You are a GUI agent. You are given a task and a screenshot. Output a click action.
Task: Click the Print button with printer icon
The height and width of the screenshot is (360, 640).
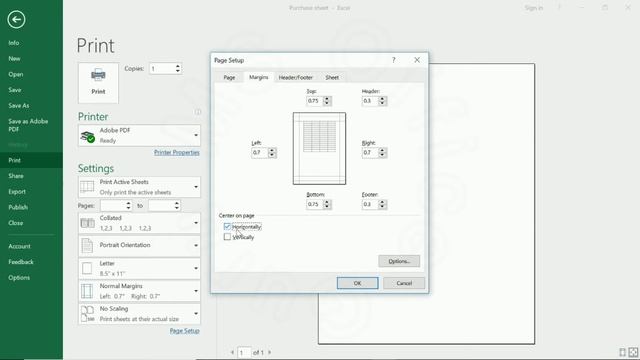pyautogui.click(x=98, y=83)
